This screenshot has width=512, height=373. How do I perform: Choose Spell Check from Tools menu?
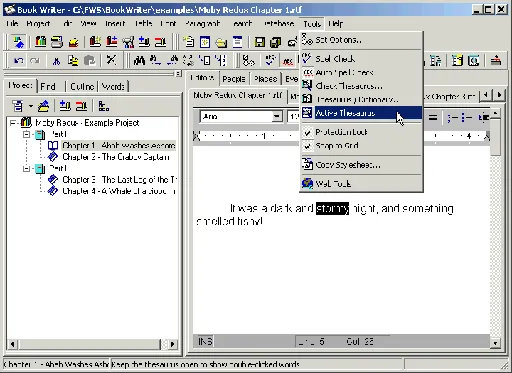(362, 59)
